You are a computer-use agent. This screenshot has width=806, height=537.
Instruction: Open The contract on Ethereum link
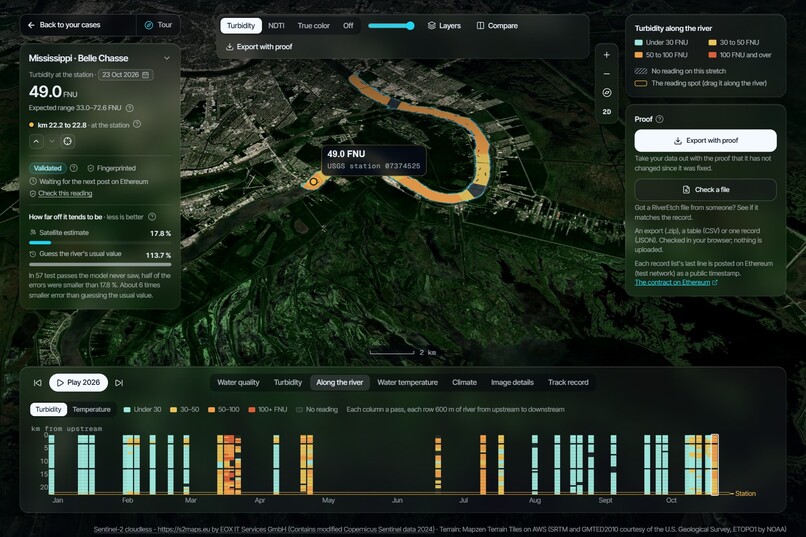(675, 283)
